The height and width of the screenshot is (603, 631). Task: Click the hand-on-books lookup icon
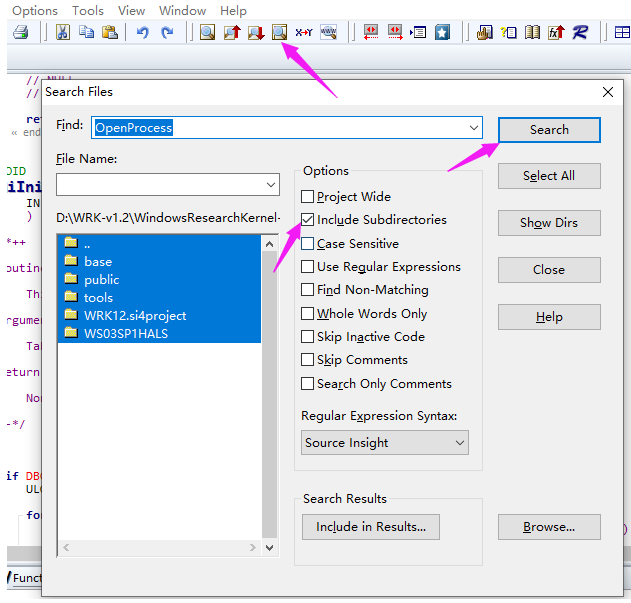pos(485,32)
